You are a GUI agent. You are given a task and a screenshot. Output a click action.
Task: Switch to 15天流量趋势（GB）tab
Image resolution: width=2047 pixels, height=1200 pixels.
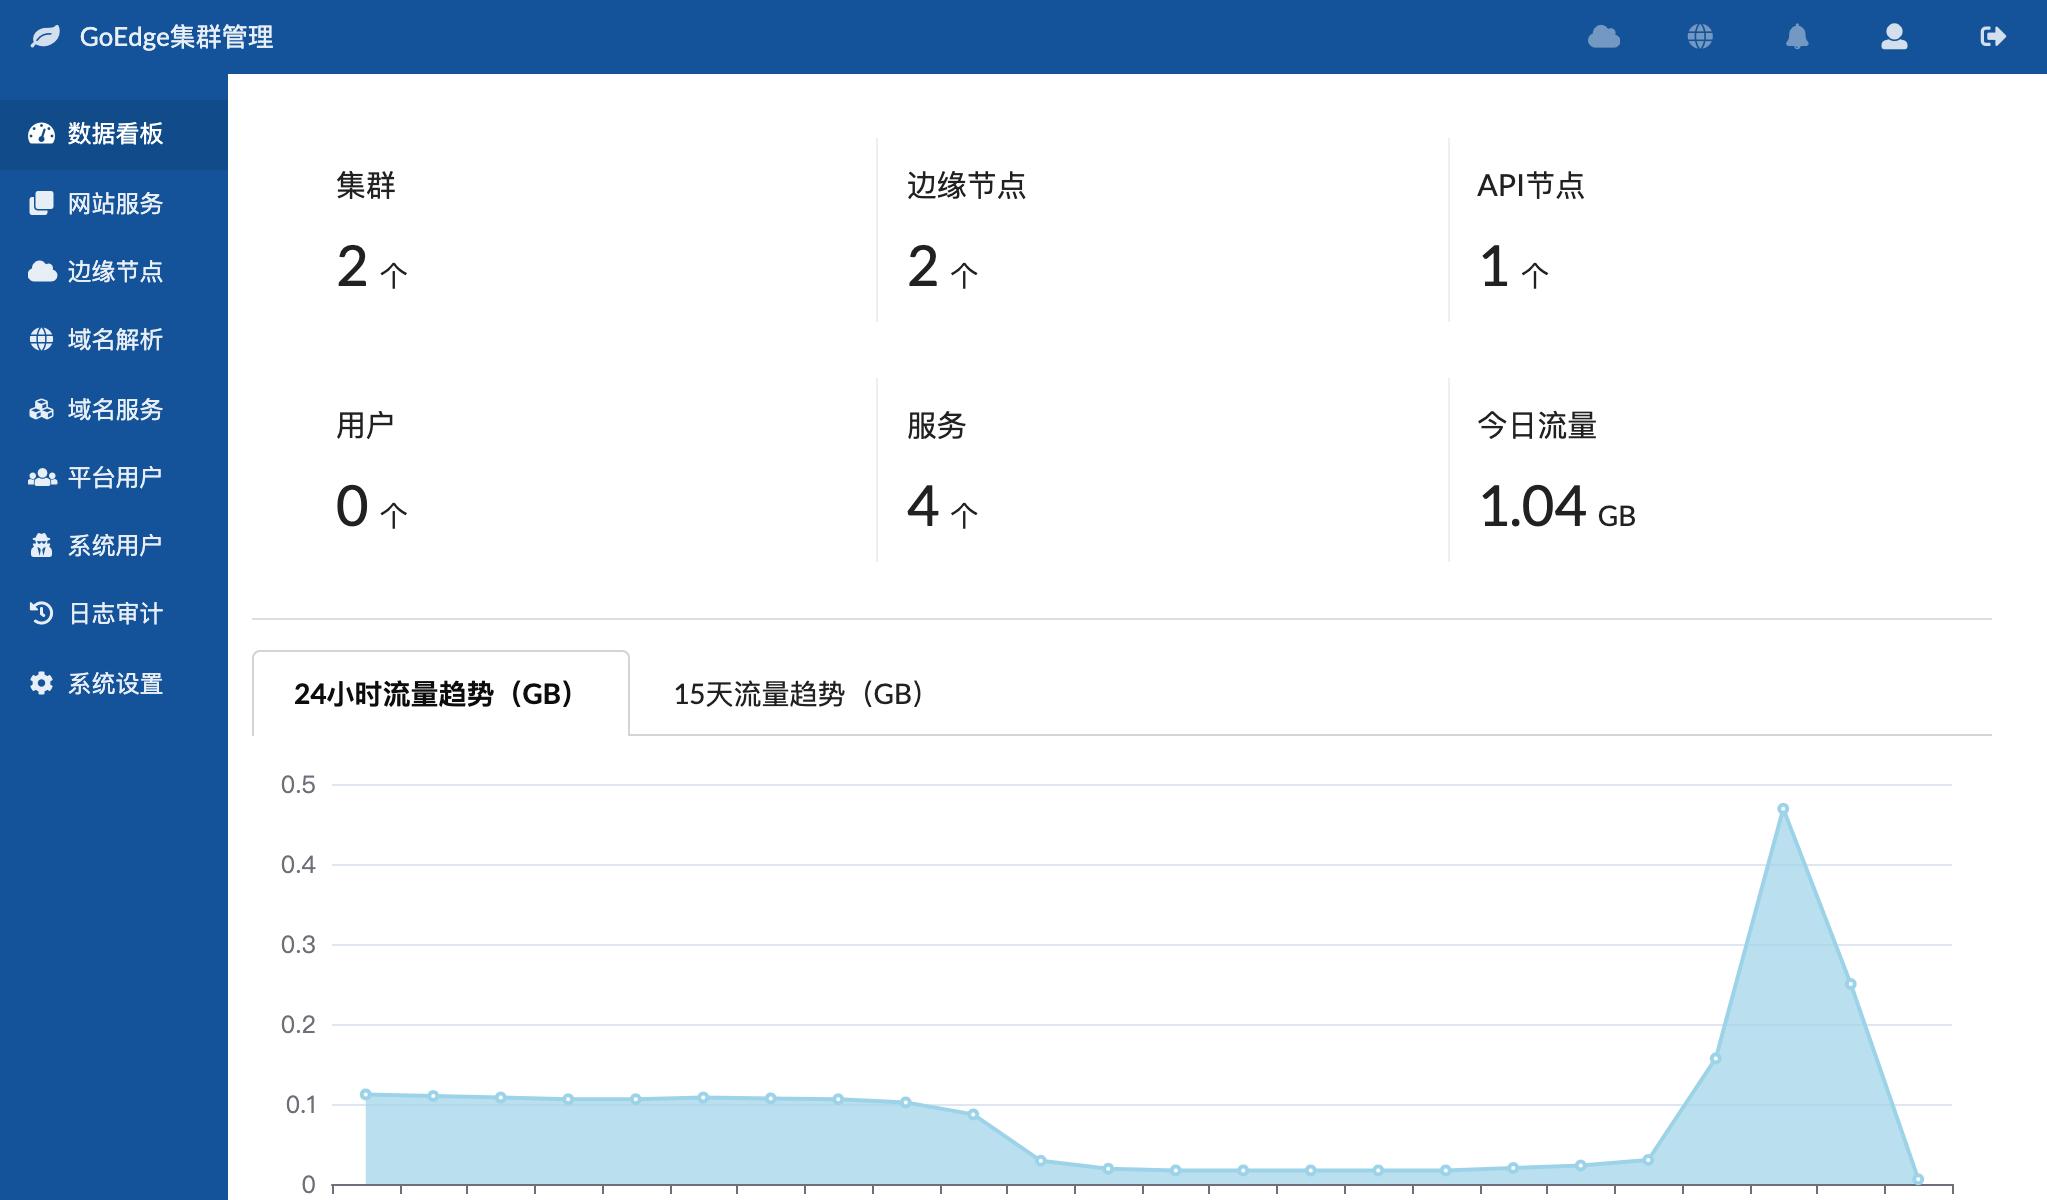point(798,693)
